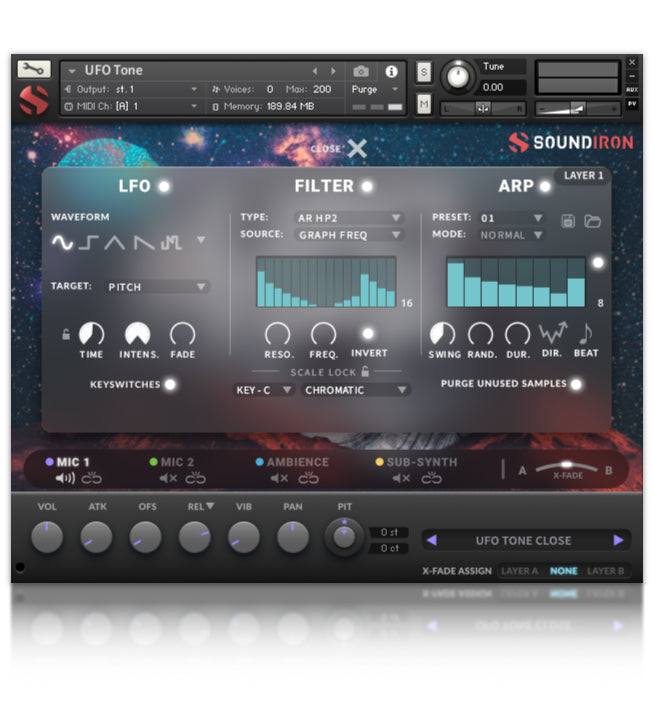Image resolution: width=654 pixels, height=720 pixels.
Task: Select the SUB-SYNTH layer tab
Action: 420,462
